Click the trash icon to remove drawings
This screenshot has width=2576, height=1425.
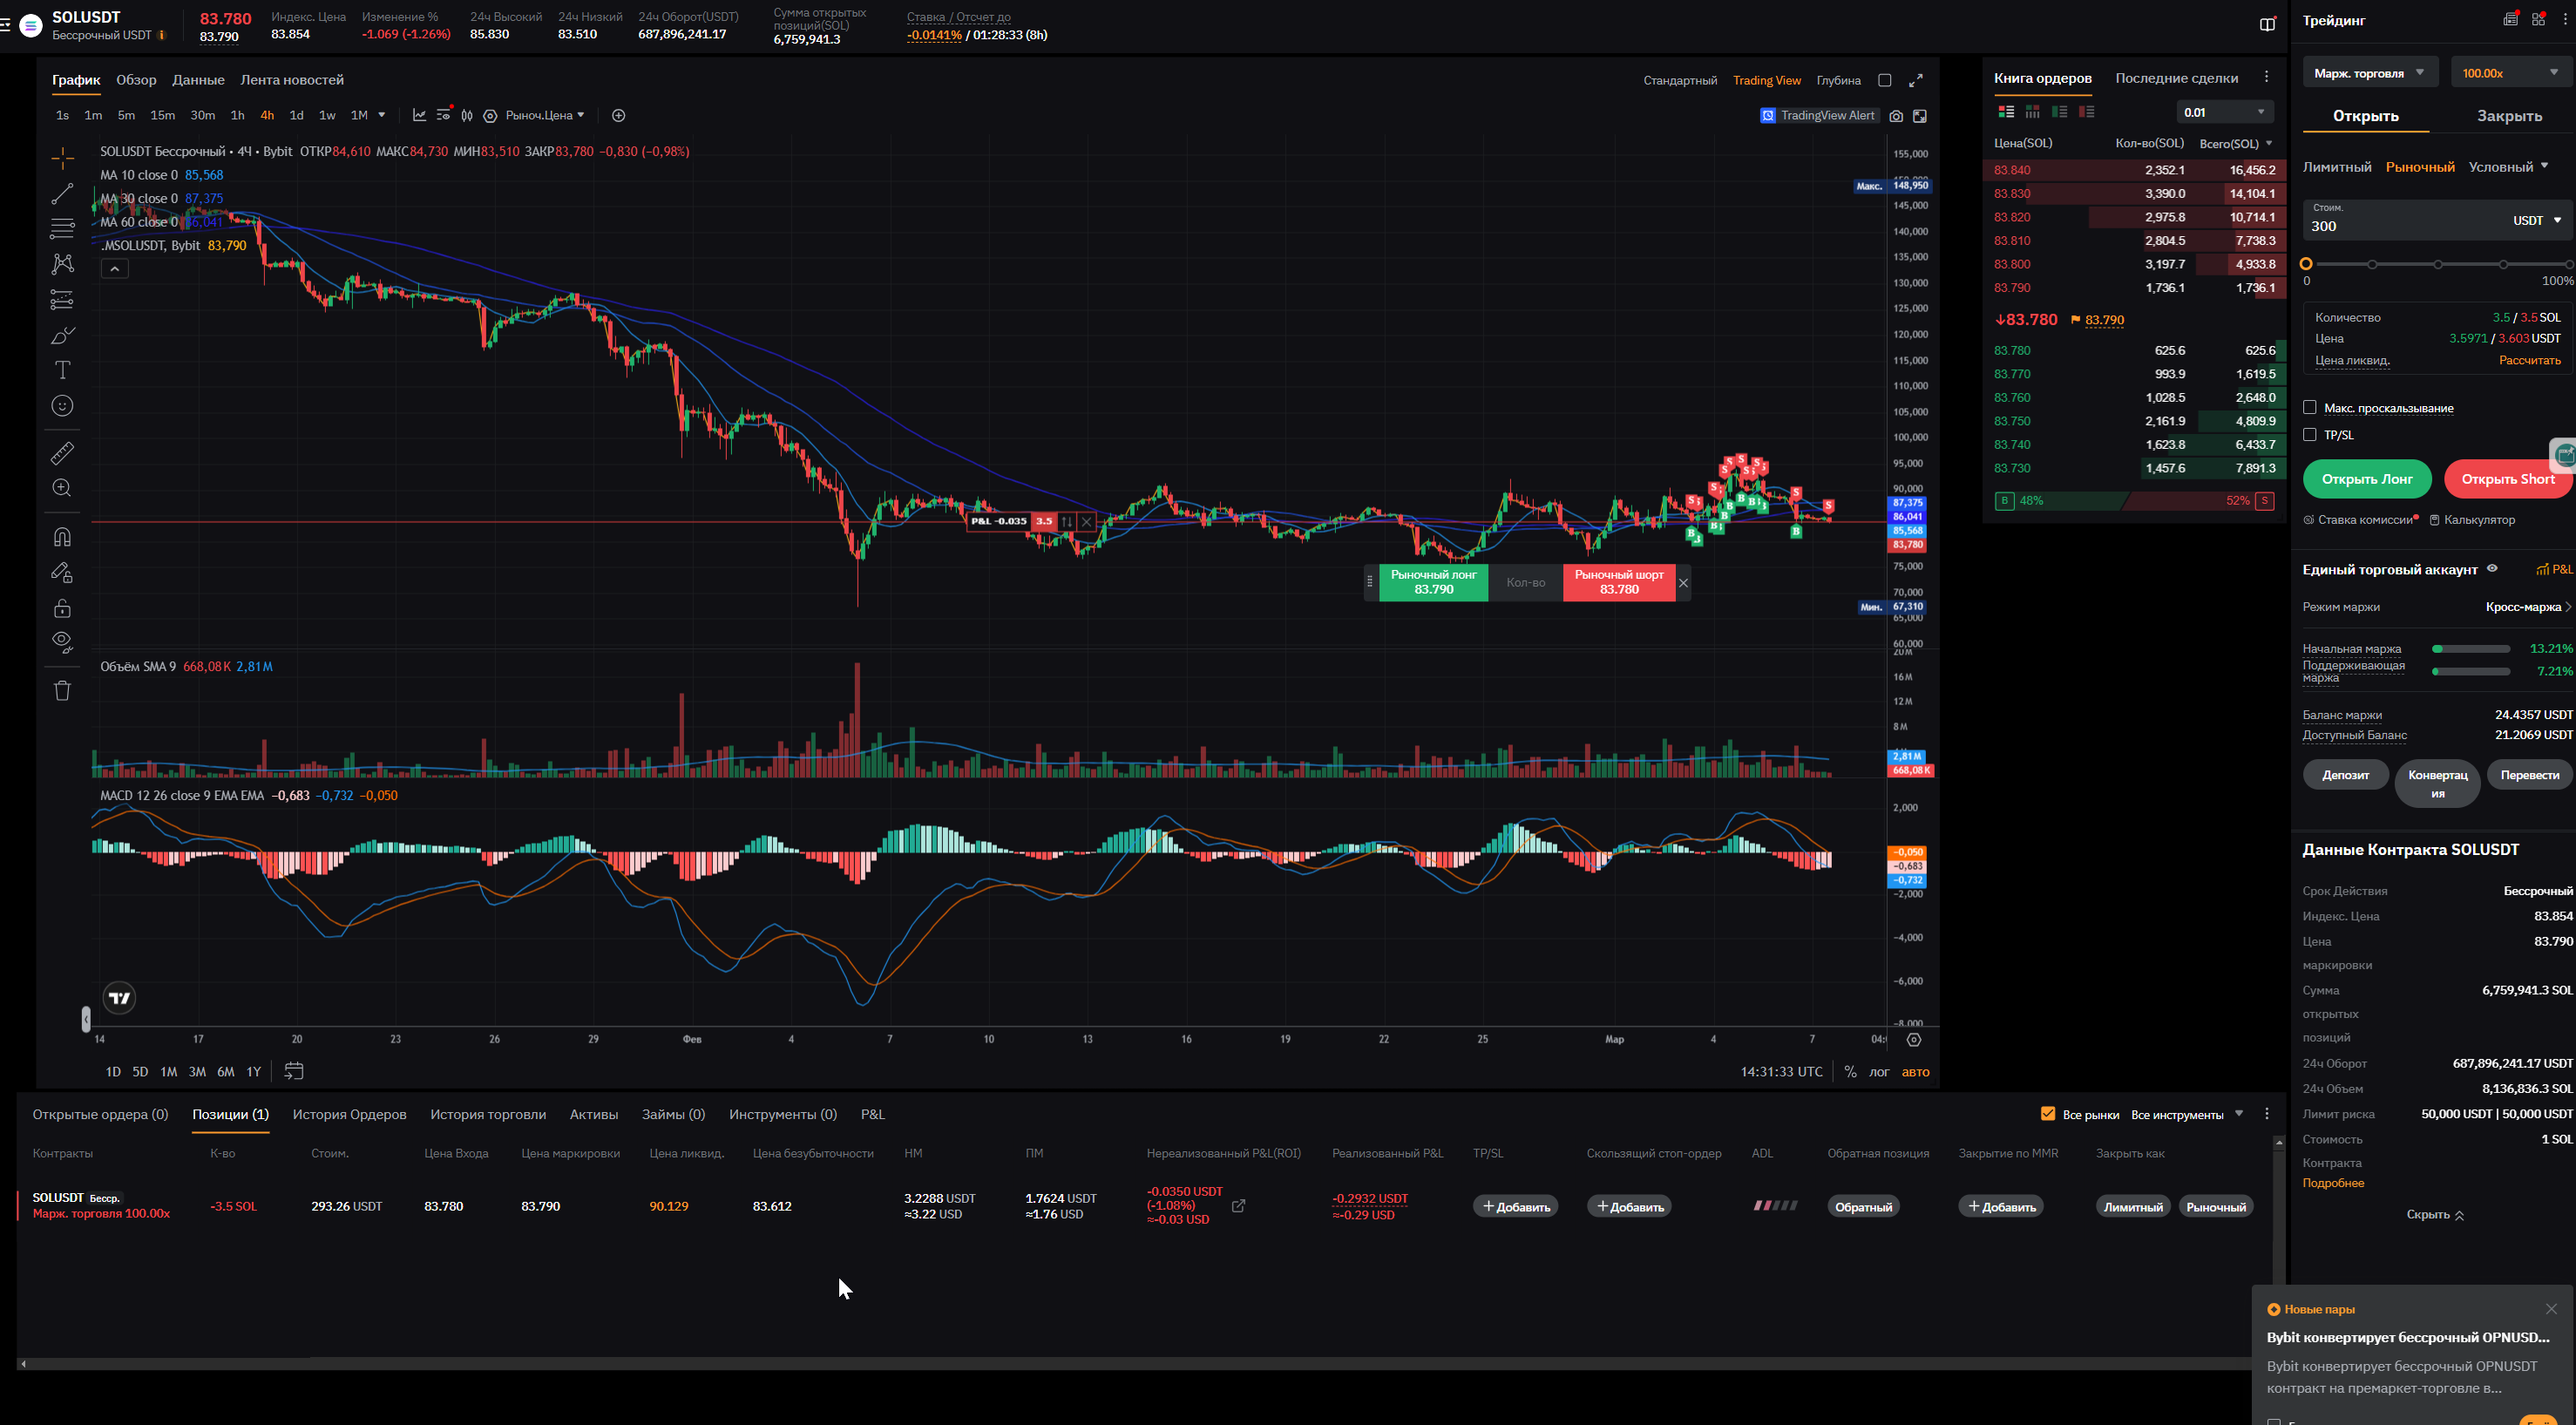tap(62, 690)
